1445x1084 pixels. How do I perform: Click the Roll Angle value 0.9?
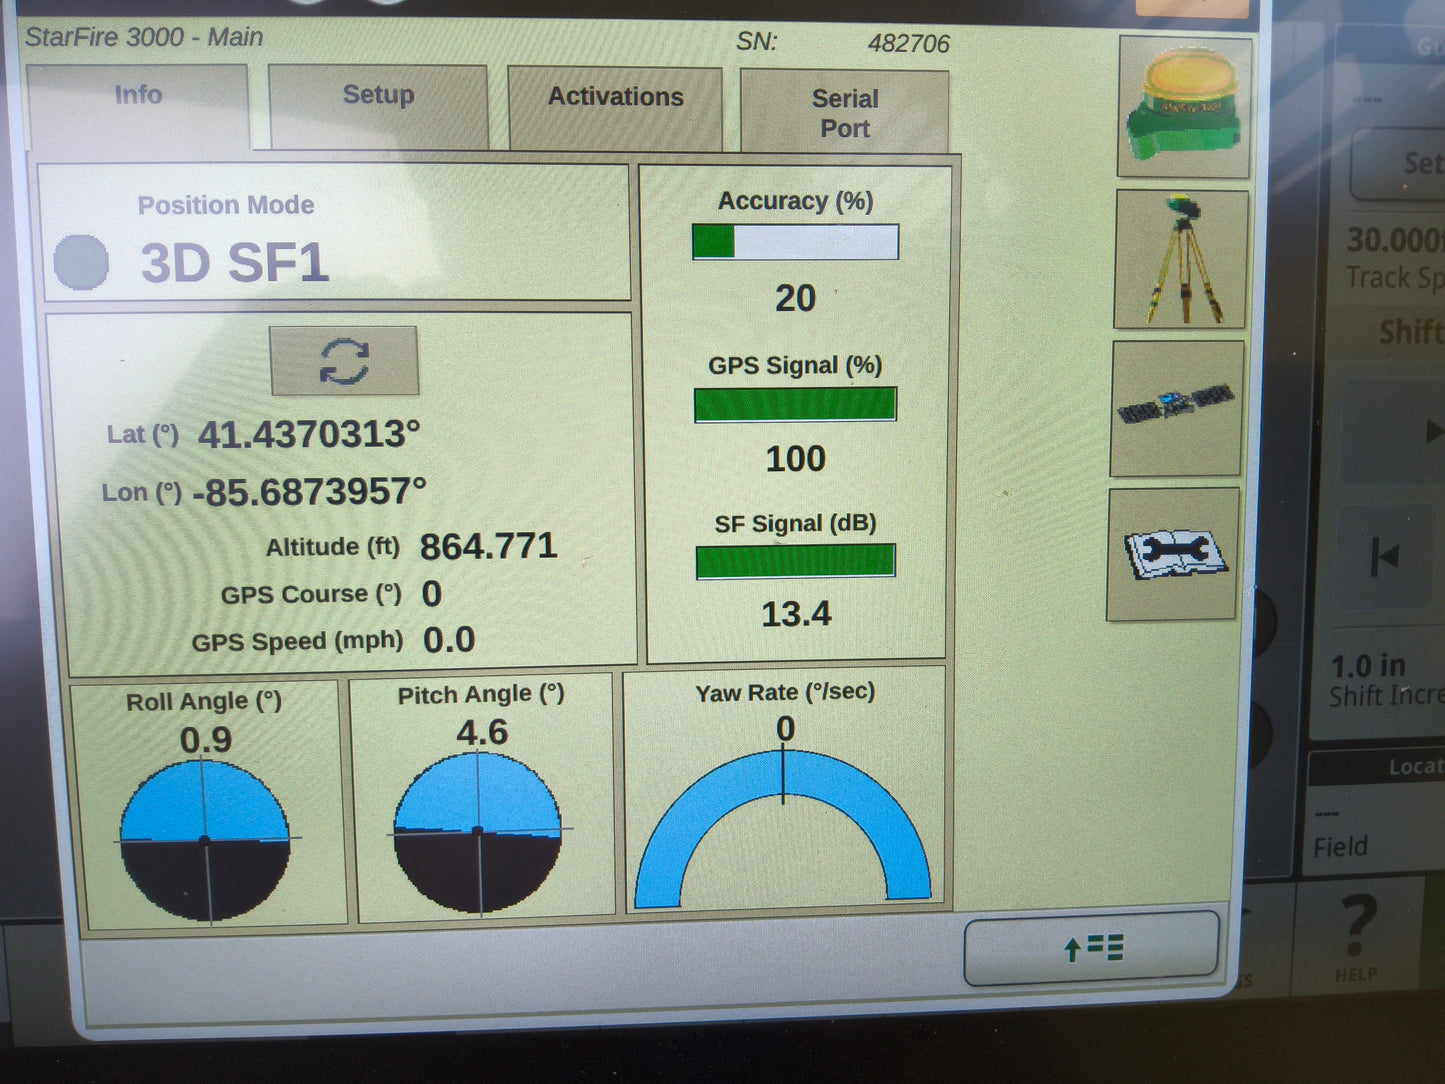click(x=206, y=739)
